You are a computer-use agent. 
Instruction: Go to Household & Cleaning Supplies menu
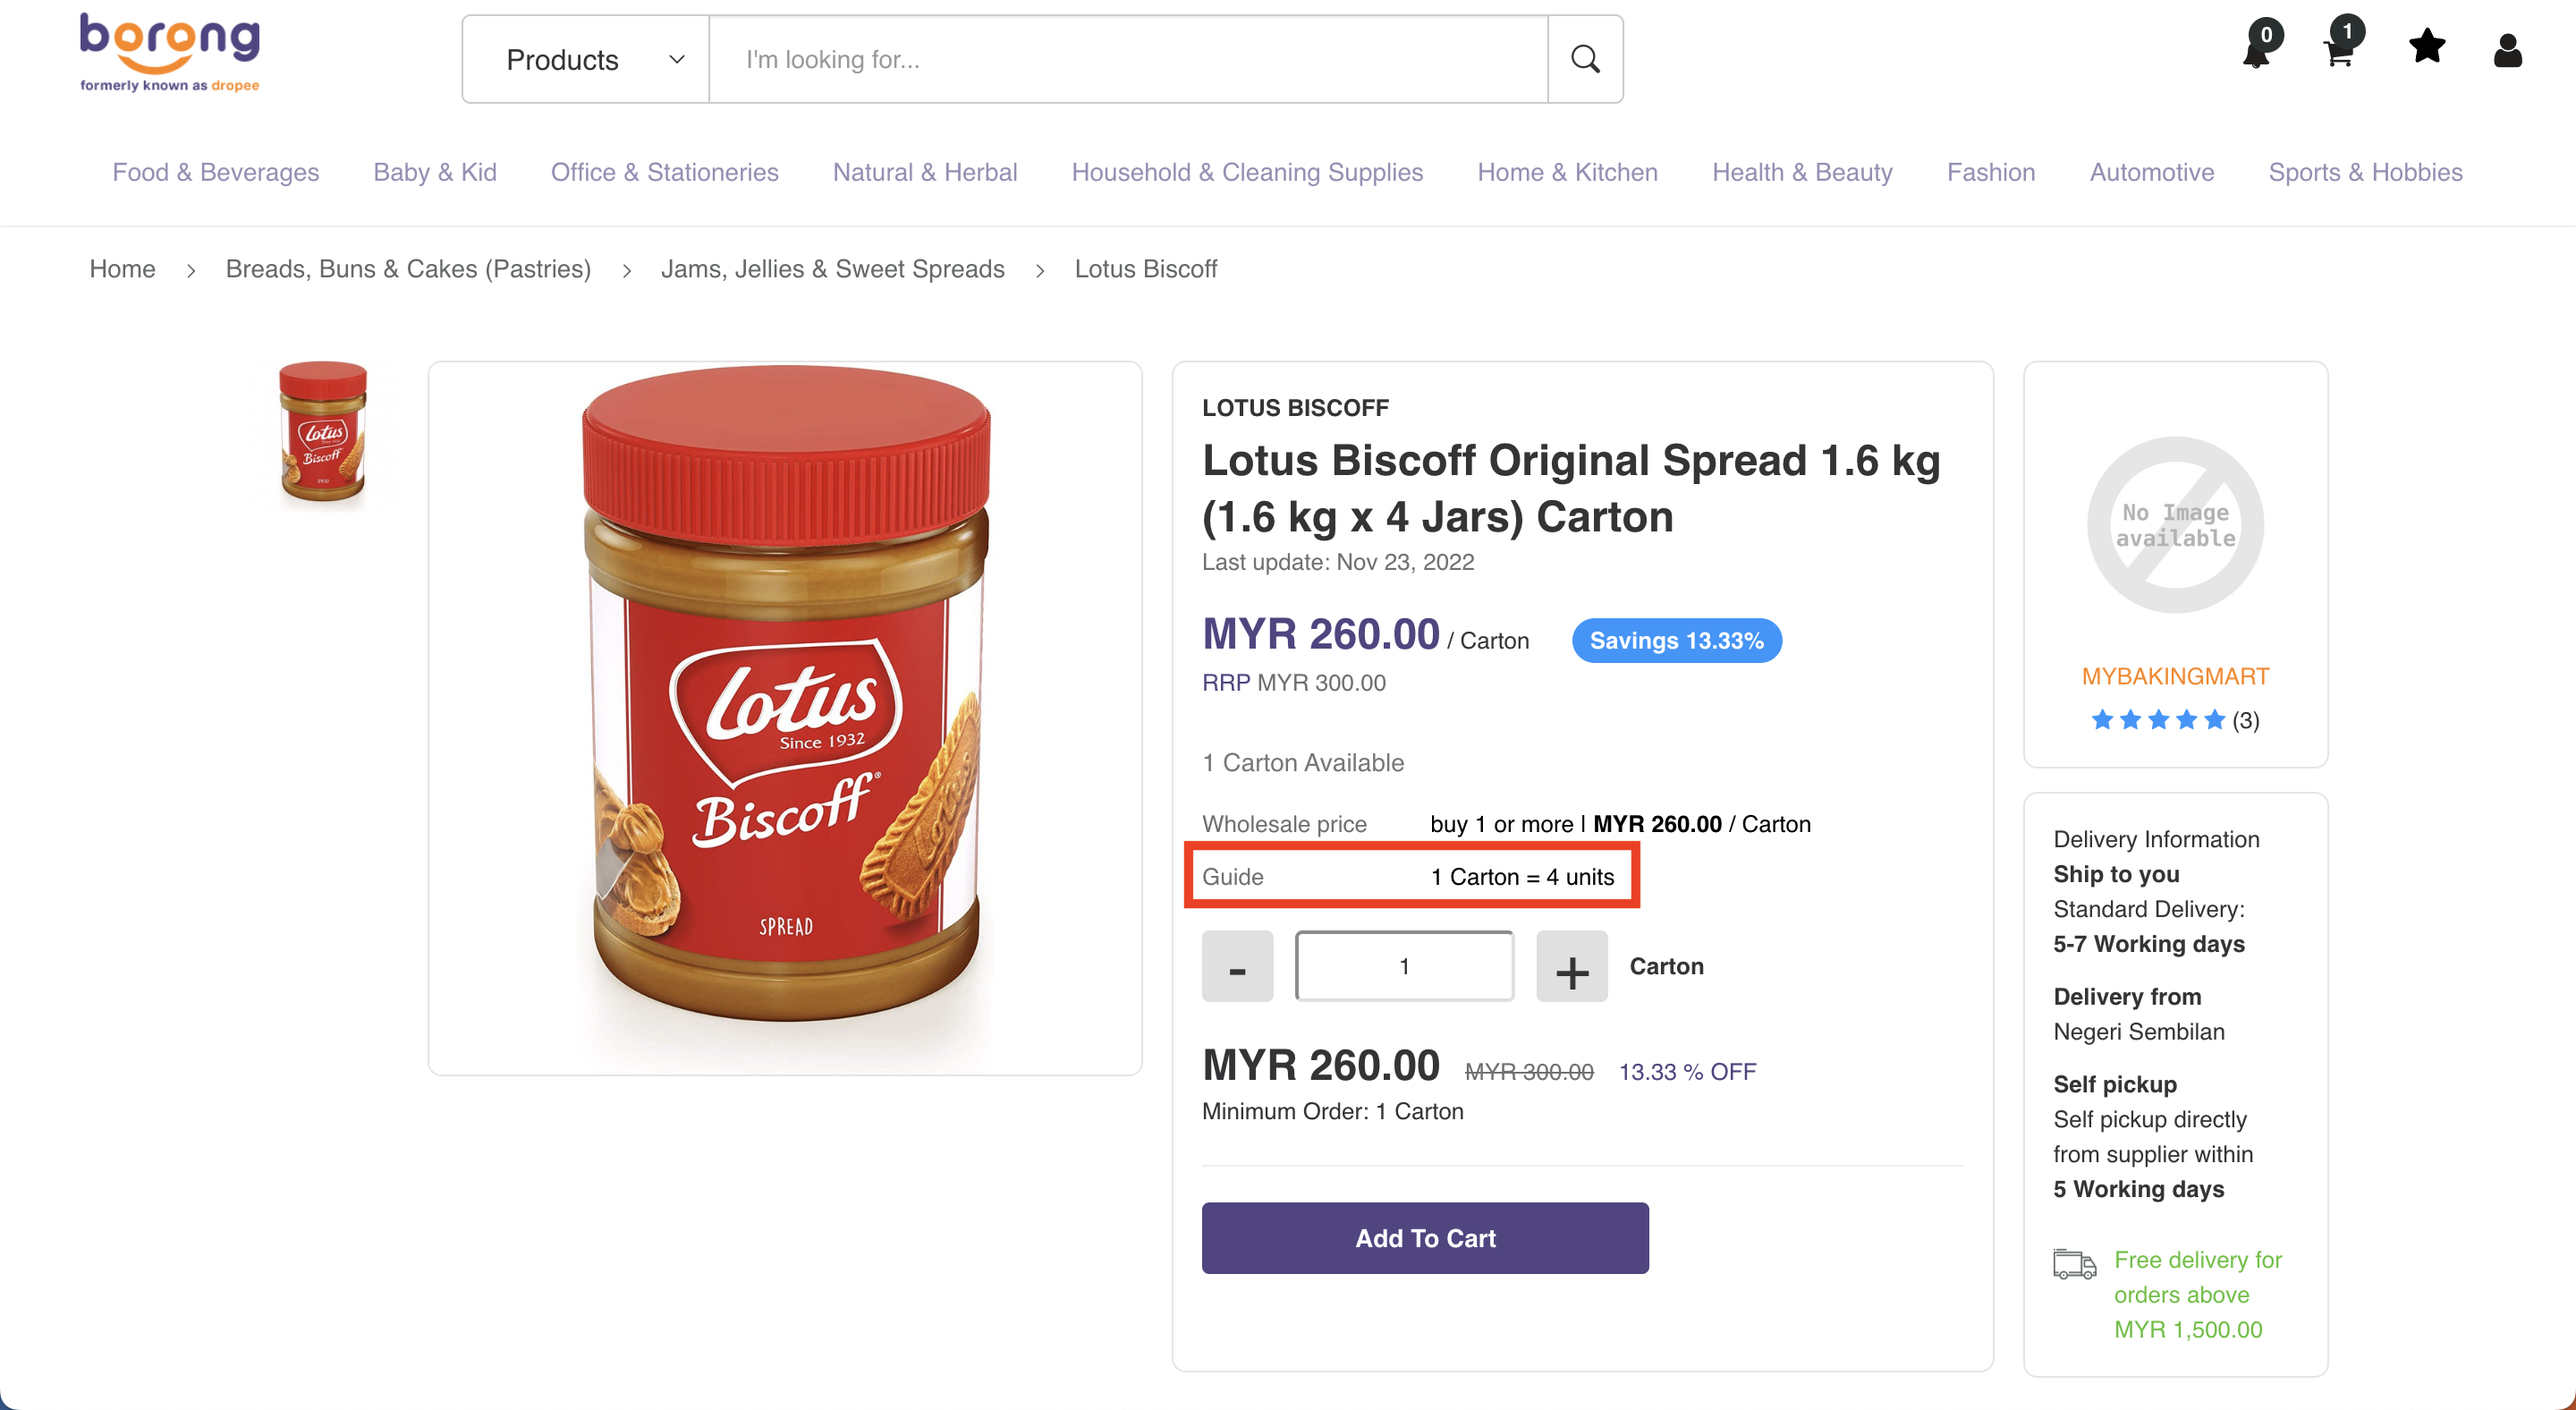(1247, 172)
